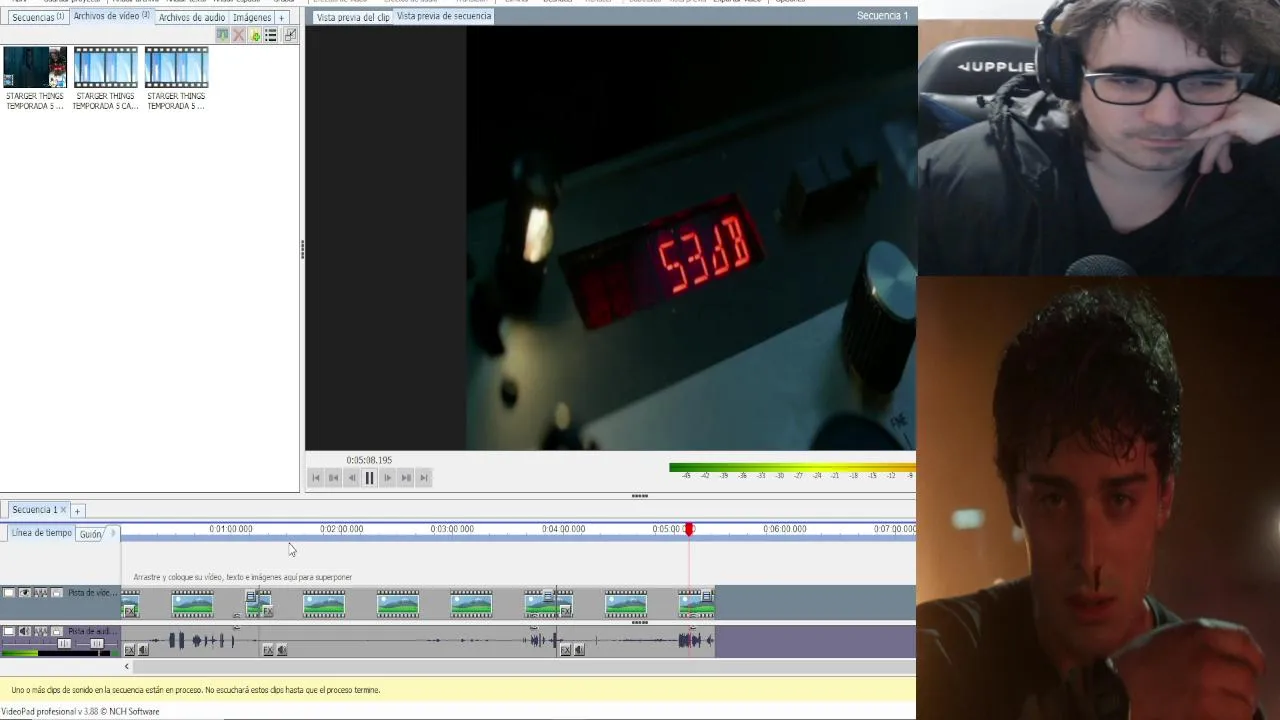Click the last icon in the bin toolbar
Screen dimensions: 1280x720
[290, 35]
